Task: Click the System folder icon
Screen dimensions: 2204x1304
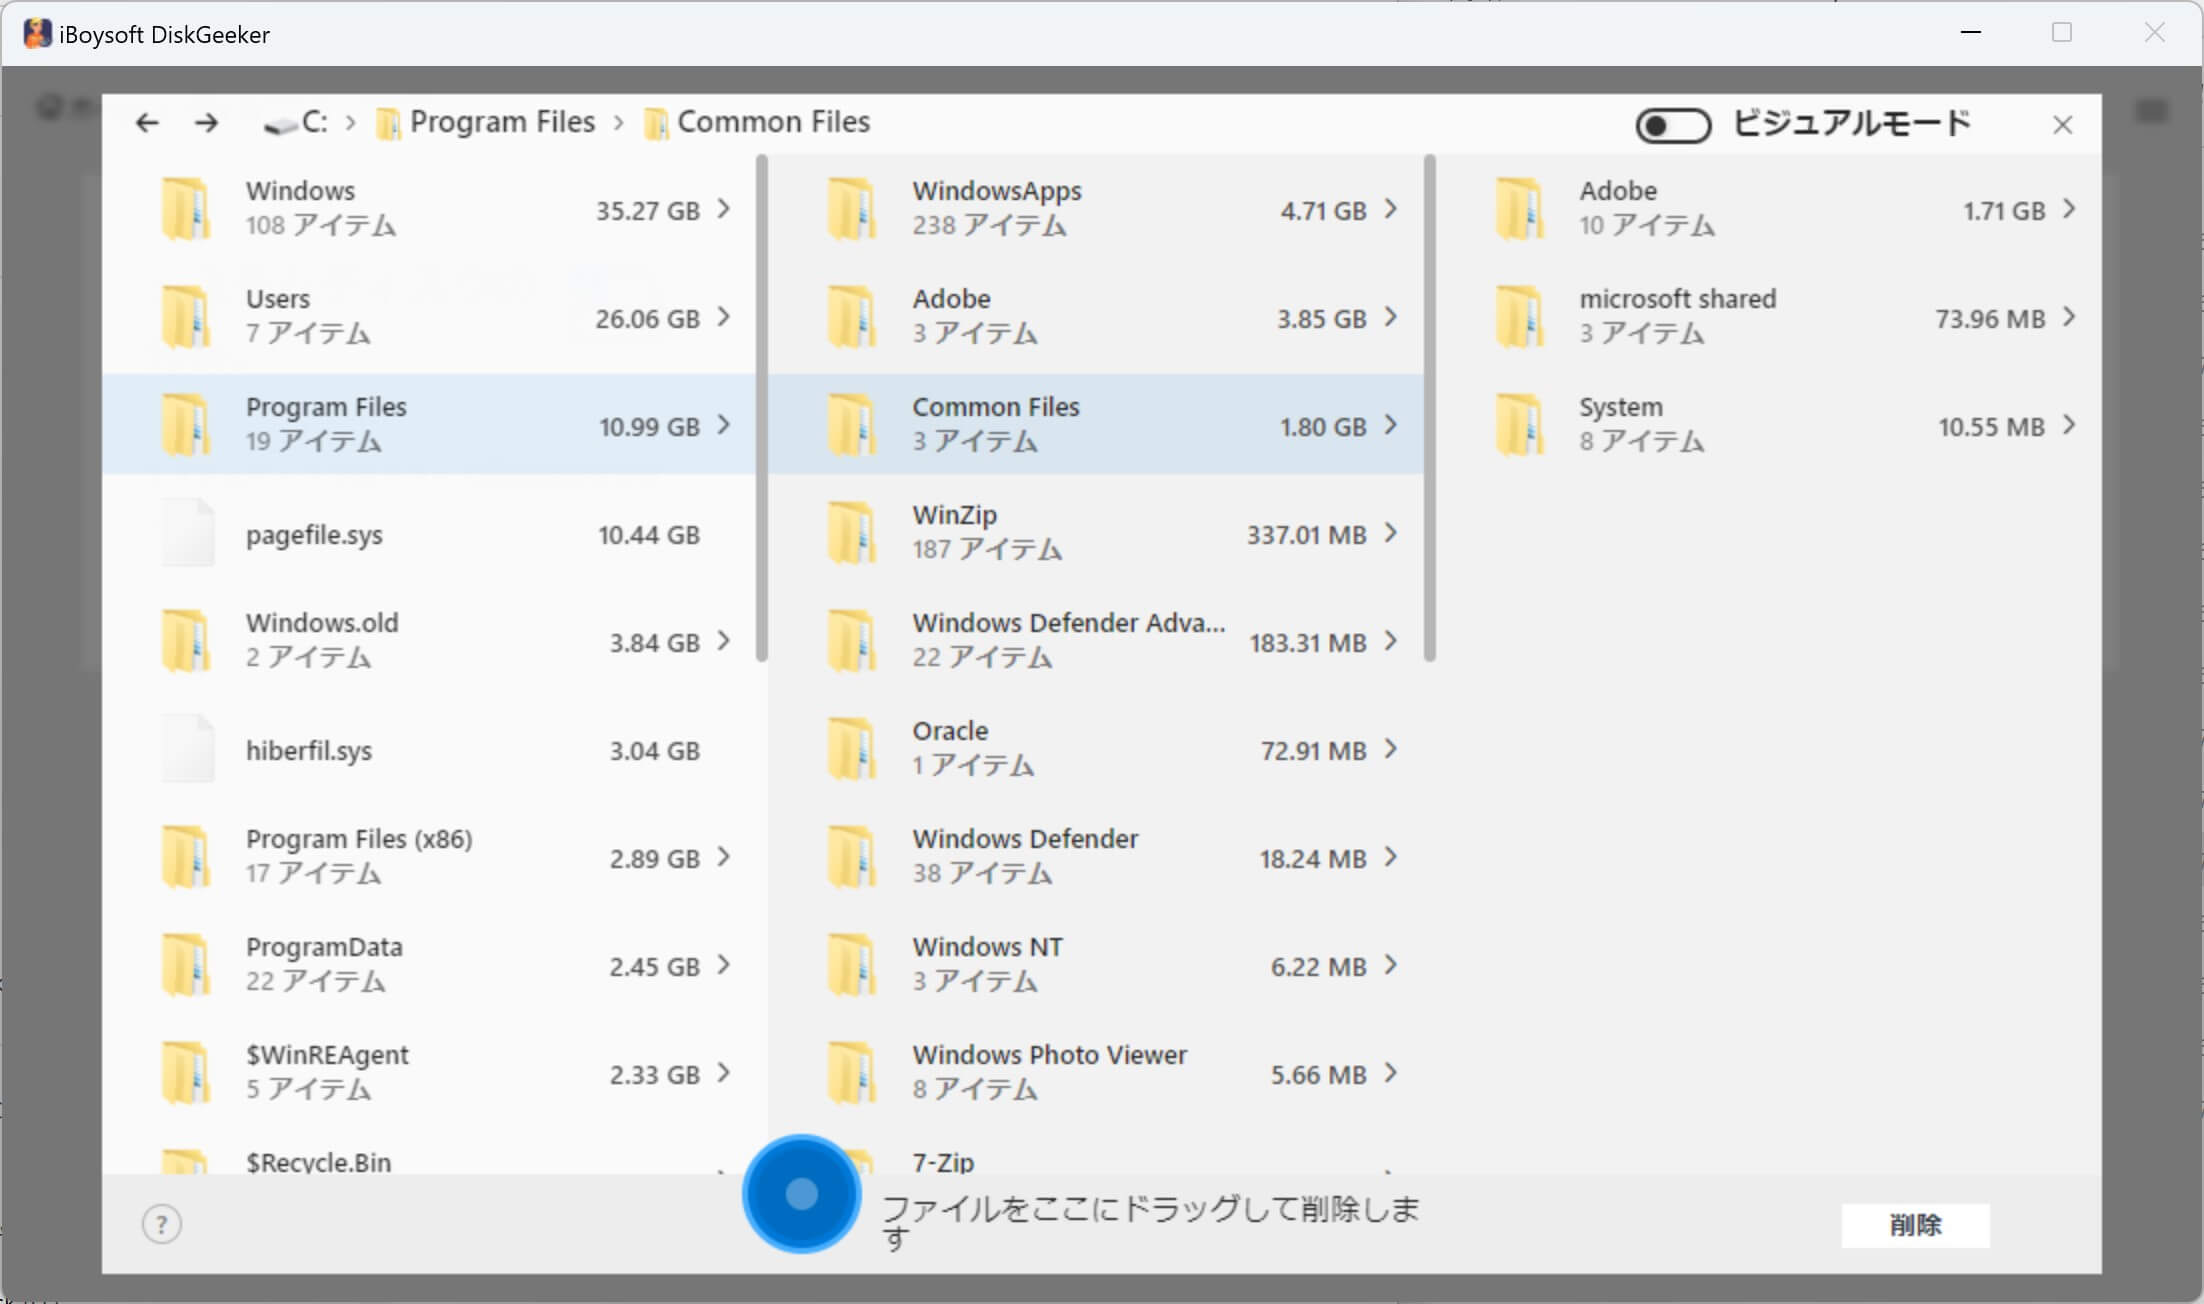Action: (x=1520, y=424)
